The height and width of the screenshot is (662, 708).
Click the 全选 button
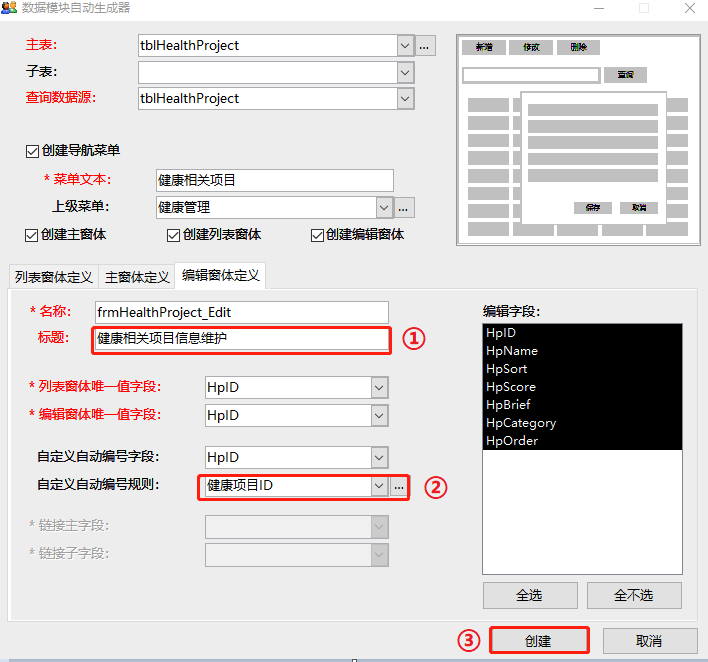click(530, 595)
